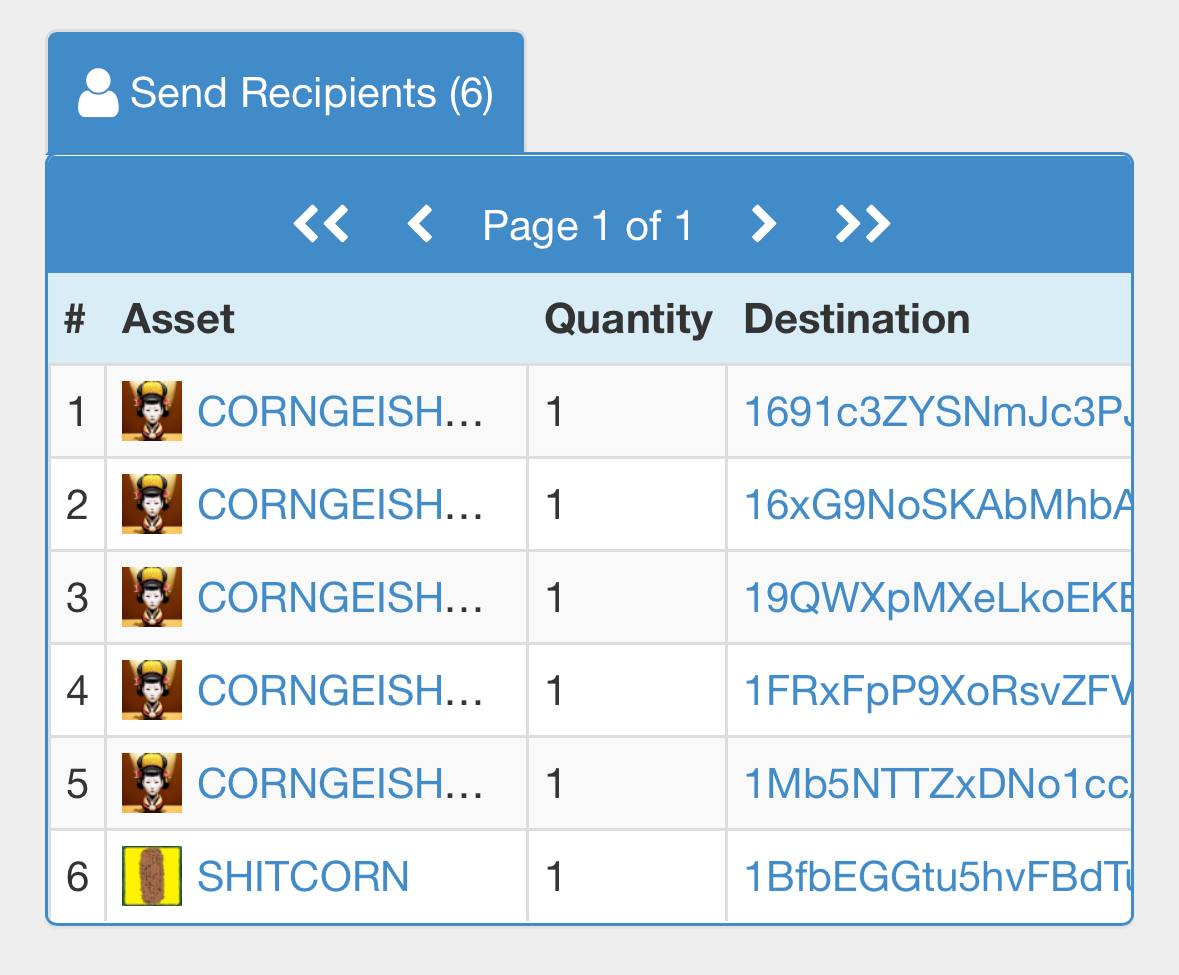Image resolution: width=1179 pixels, height=975 pixels.
Task: Click the geisha thumbnail in row 1
Action: 152,410
